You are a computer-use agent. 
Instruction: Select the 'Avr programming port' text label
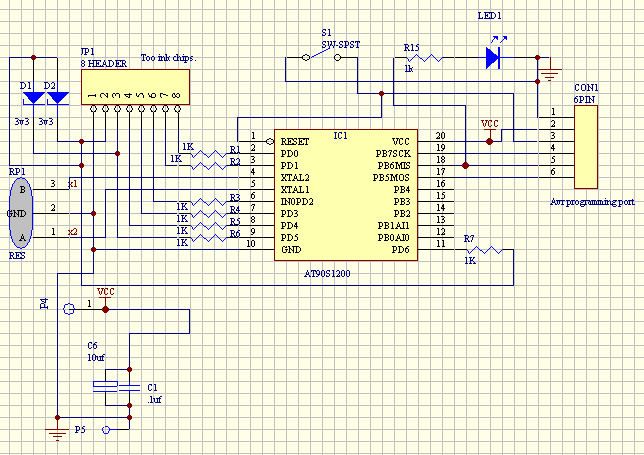click(x=591, y=202)
